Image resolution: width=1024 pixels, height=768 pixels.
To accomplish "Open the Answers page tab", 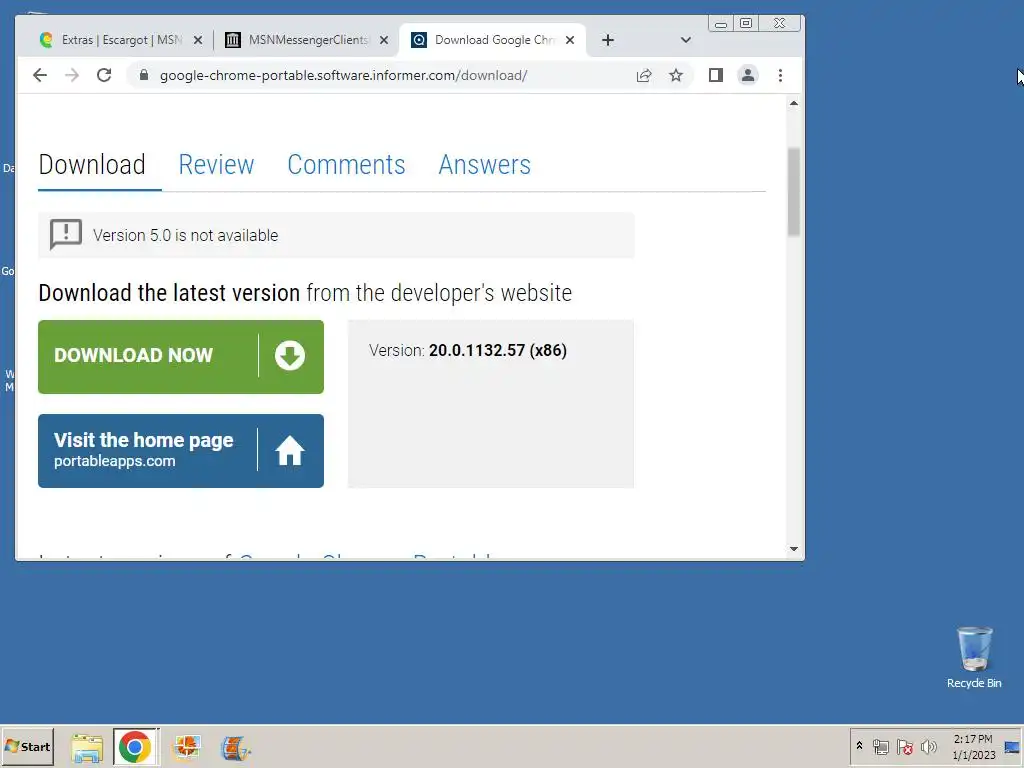I will tap(485, 165).
